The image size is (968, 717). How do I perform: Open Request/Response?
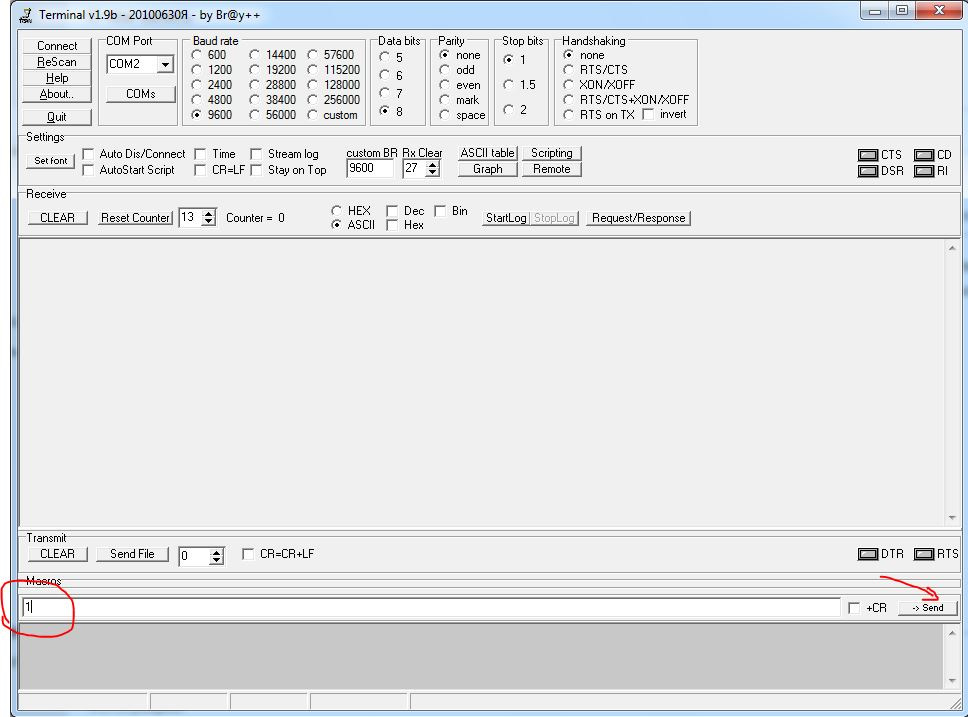pos(638,218)
